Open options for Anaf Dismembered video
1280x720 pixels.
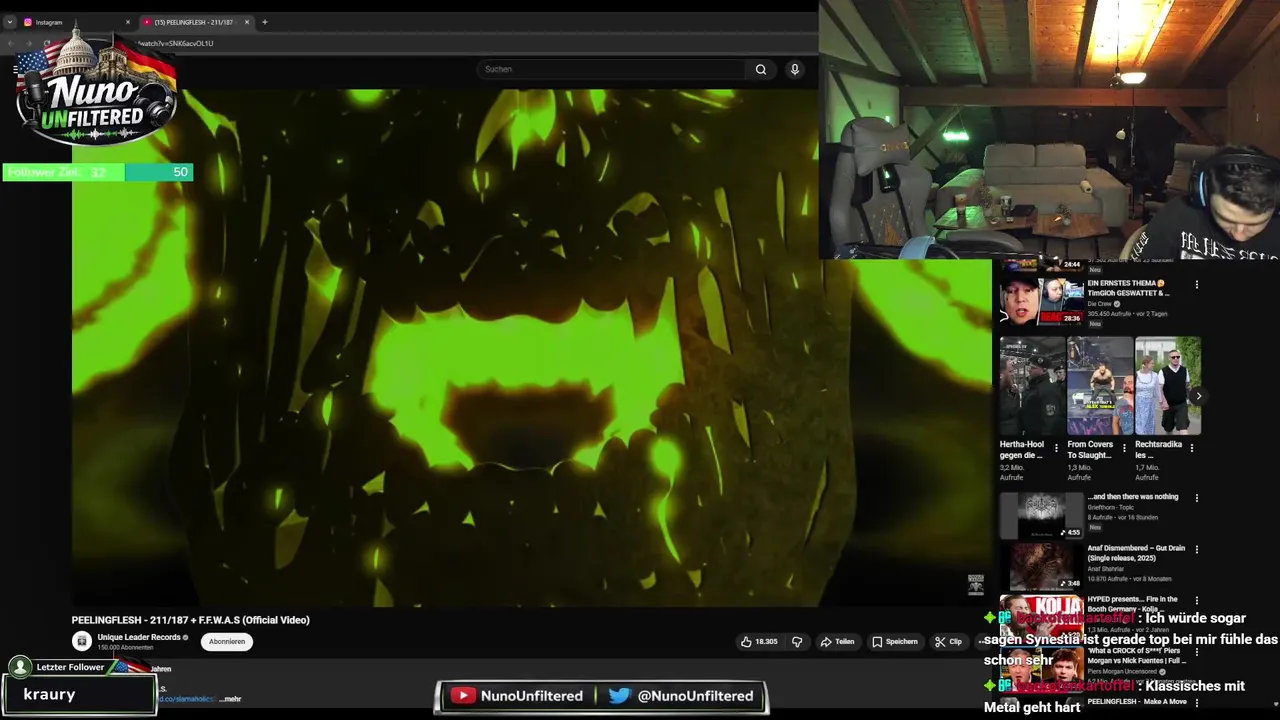click(x=1197, y=549)
